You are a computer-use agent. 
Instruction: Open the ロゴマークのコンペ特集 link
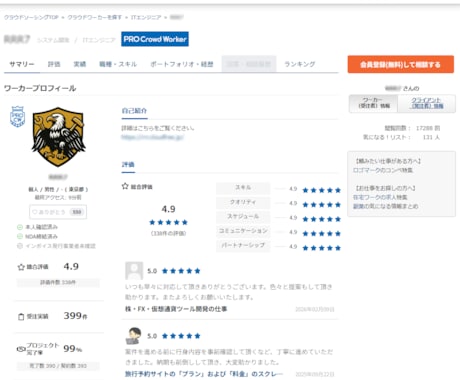(383, 170)
